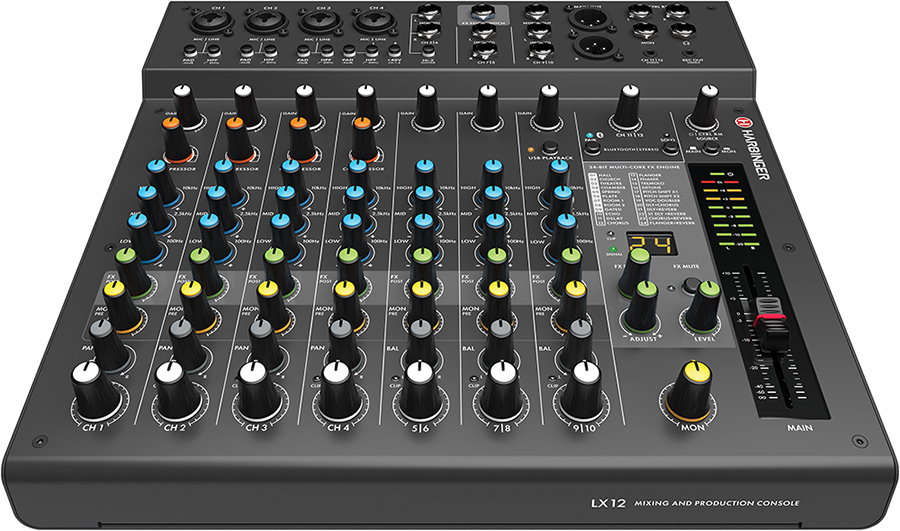This screenshot has width=900, height=531.
Task: Select the CH 3 combo input jack
Action: 320,22
